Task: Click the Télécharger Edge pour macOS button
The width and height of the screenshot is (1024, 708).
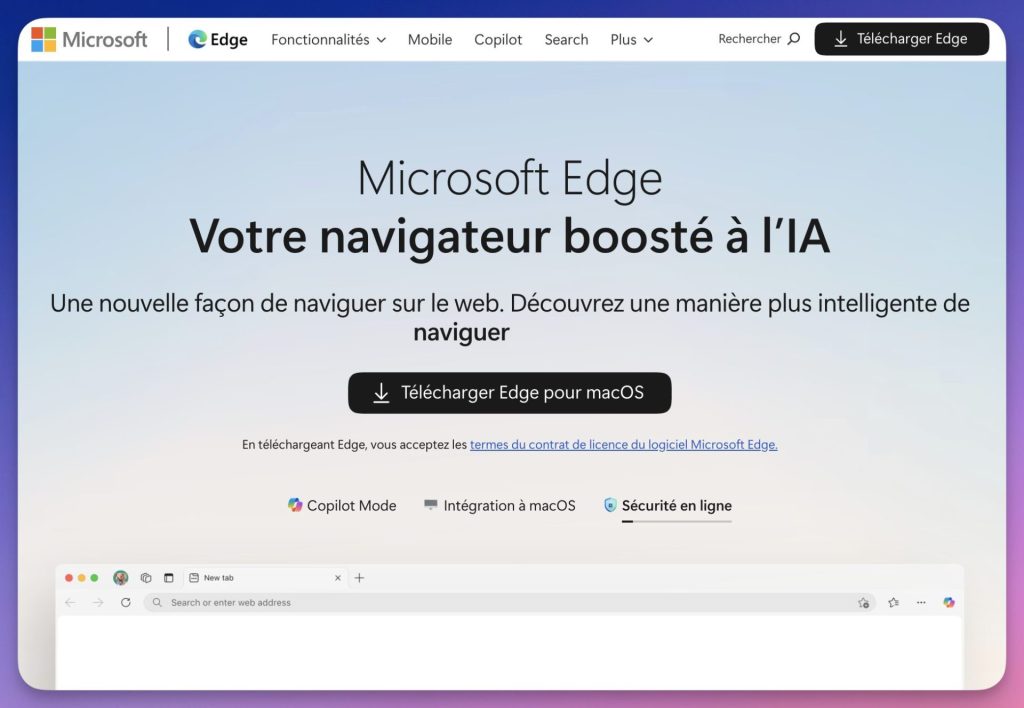Action: pos(510,393)
